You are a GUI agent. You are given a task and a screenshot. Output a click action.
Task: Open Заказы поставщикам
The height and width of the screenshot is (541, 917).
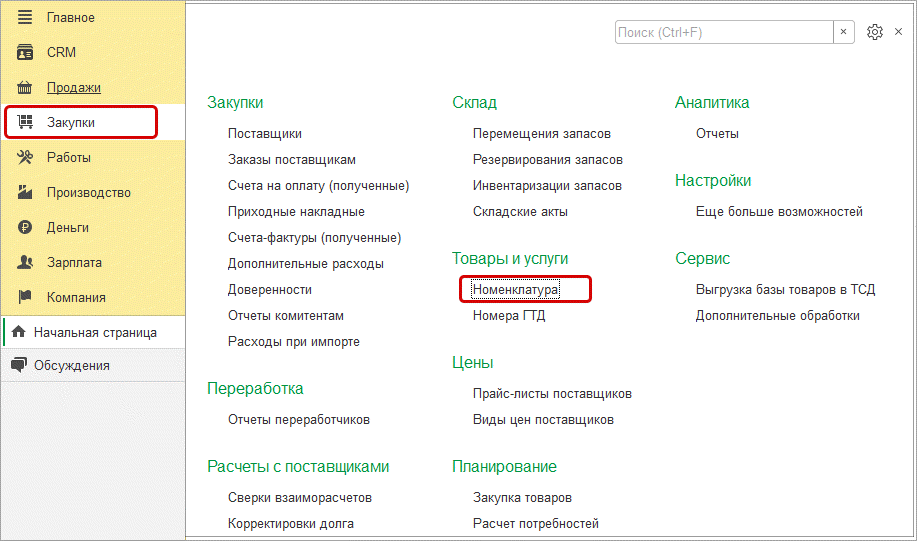pyautogui.click(x=292, y=160)
